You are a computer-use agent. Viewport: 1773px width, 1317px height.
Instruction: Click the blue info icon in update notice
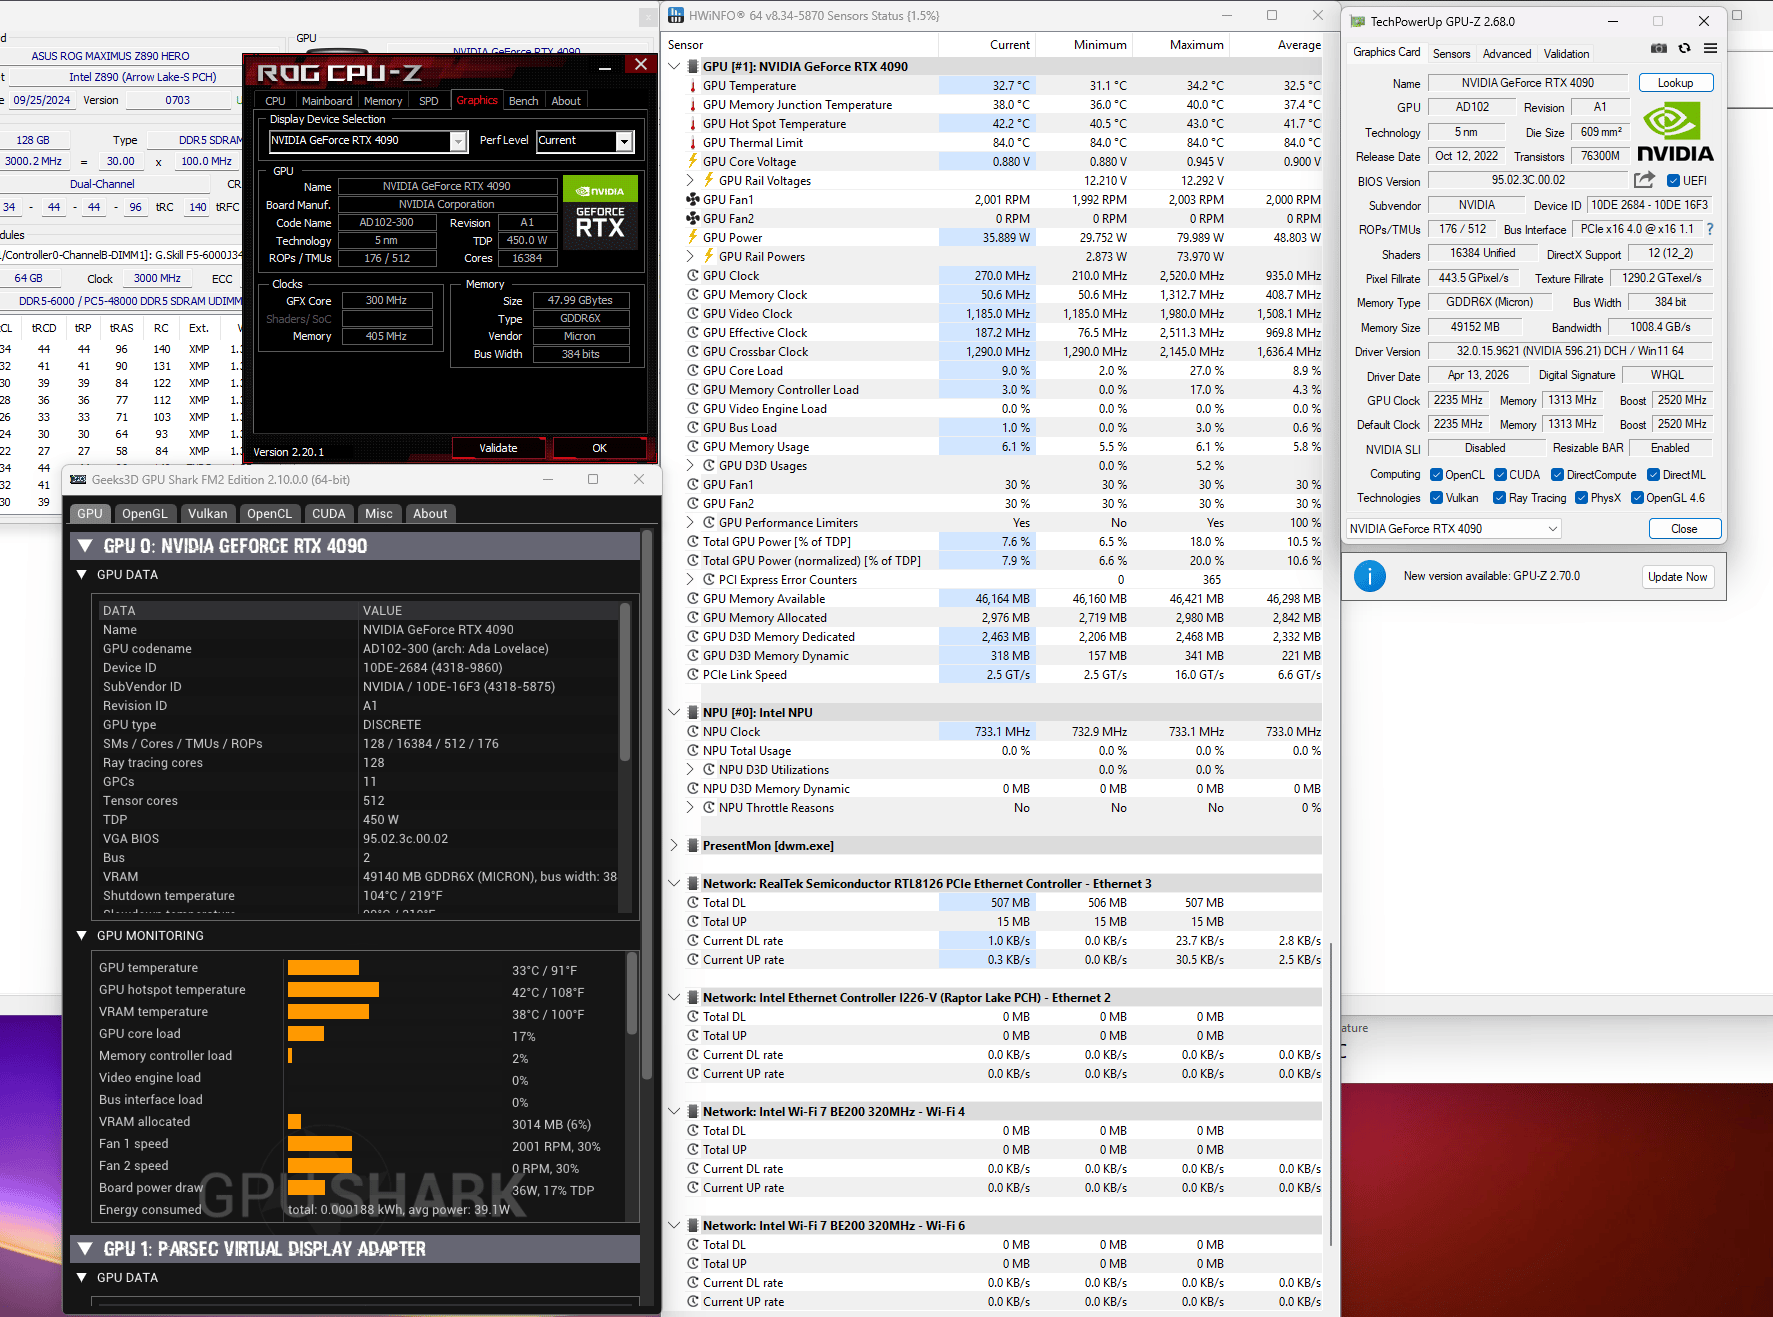[x=1369, y=576]
